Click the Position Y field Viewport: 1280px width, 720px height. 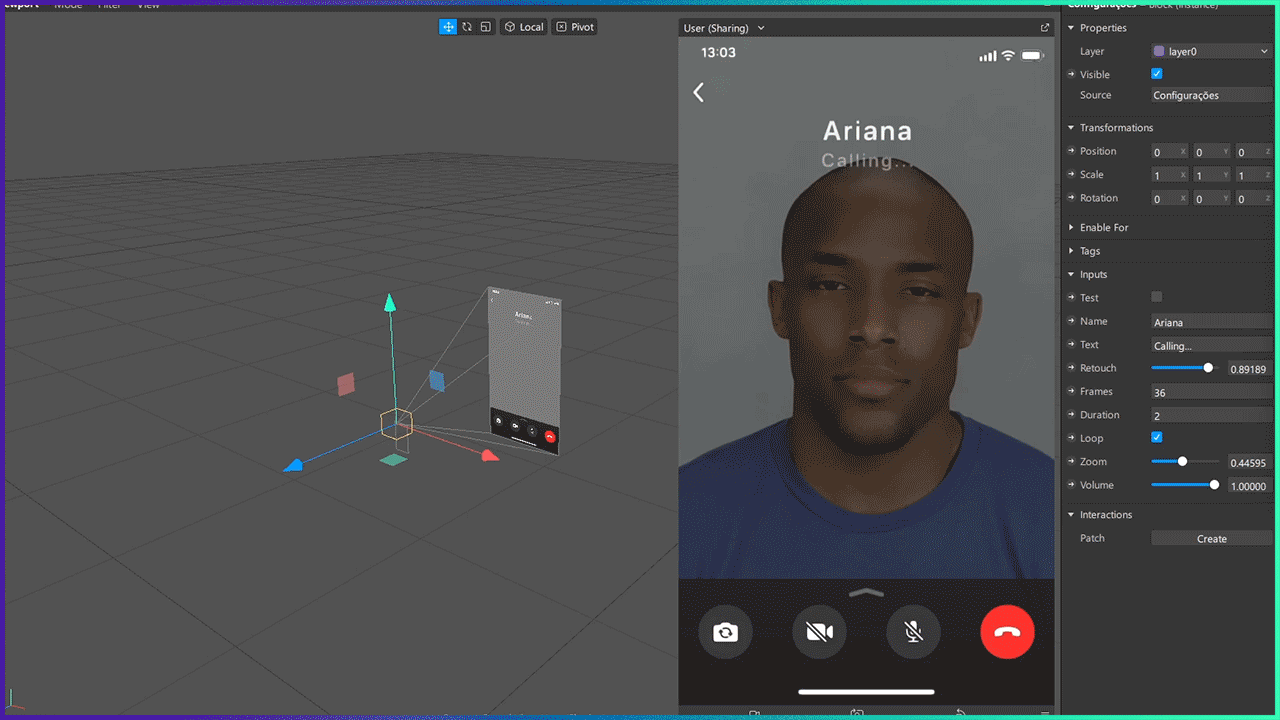pyautogui.click(x=1211, y=152)
